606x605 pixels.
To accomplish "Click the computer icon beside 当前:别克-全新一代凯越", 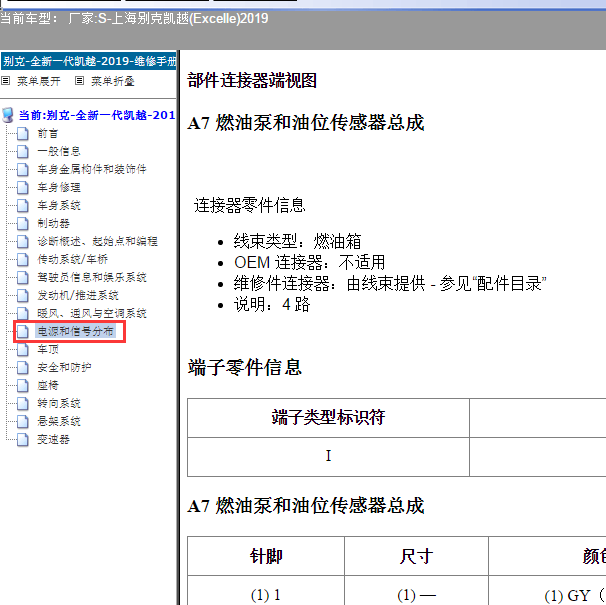I will 8,115.
